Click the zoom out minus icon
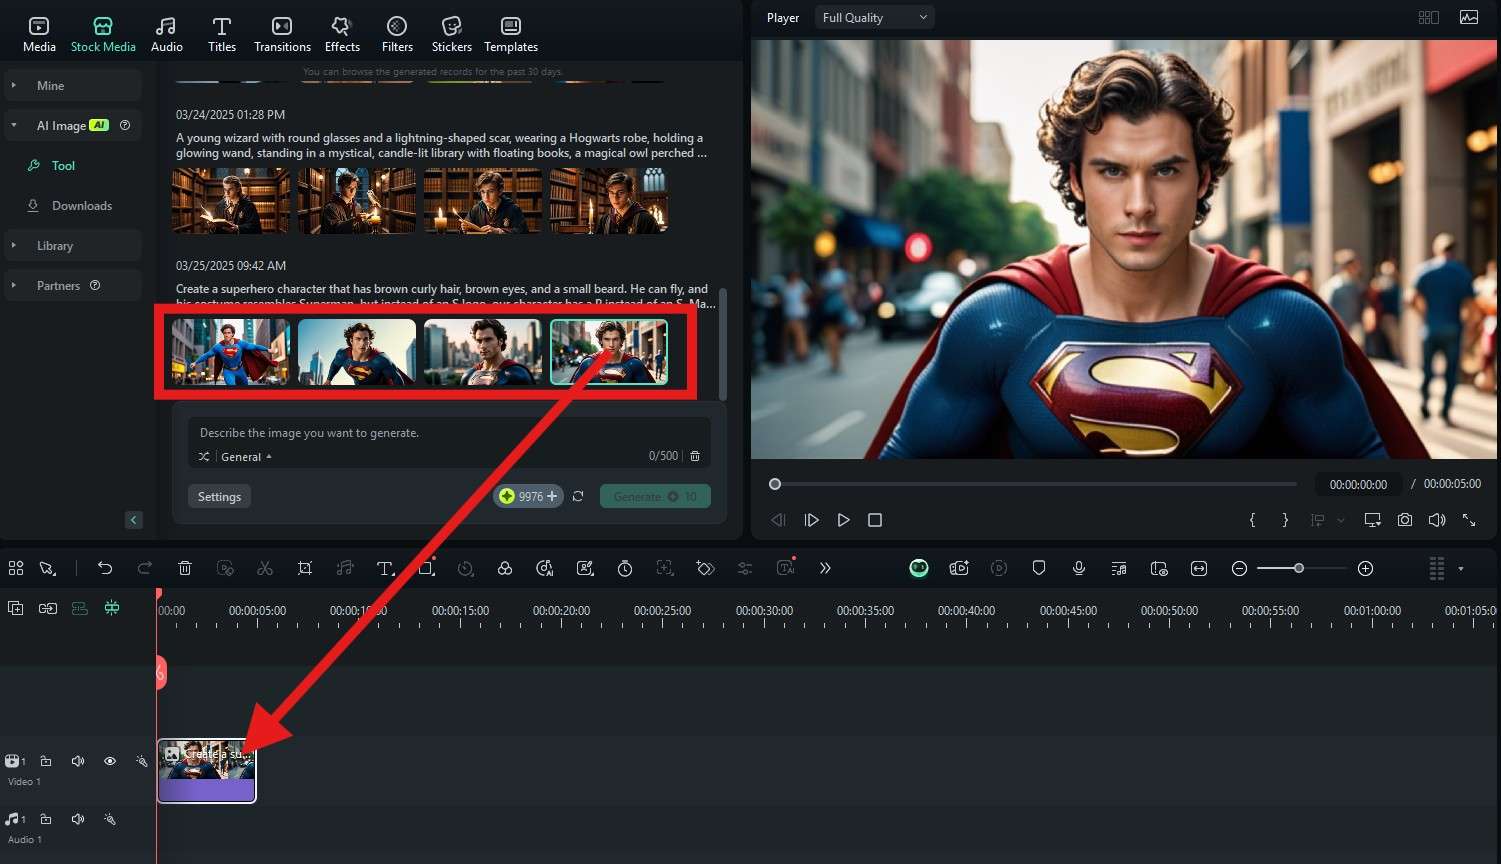Screen dimensions: 1501x864 point(1239,568)
